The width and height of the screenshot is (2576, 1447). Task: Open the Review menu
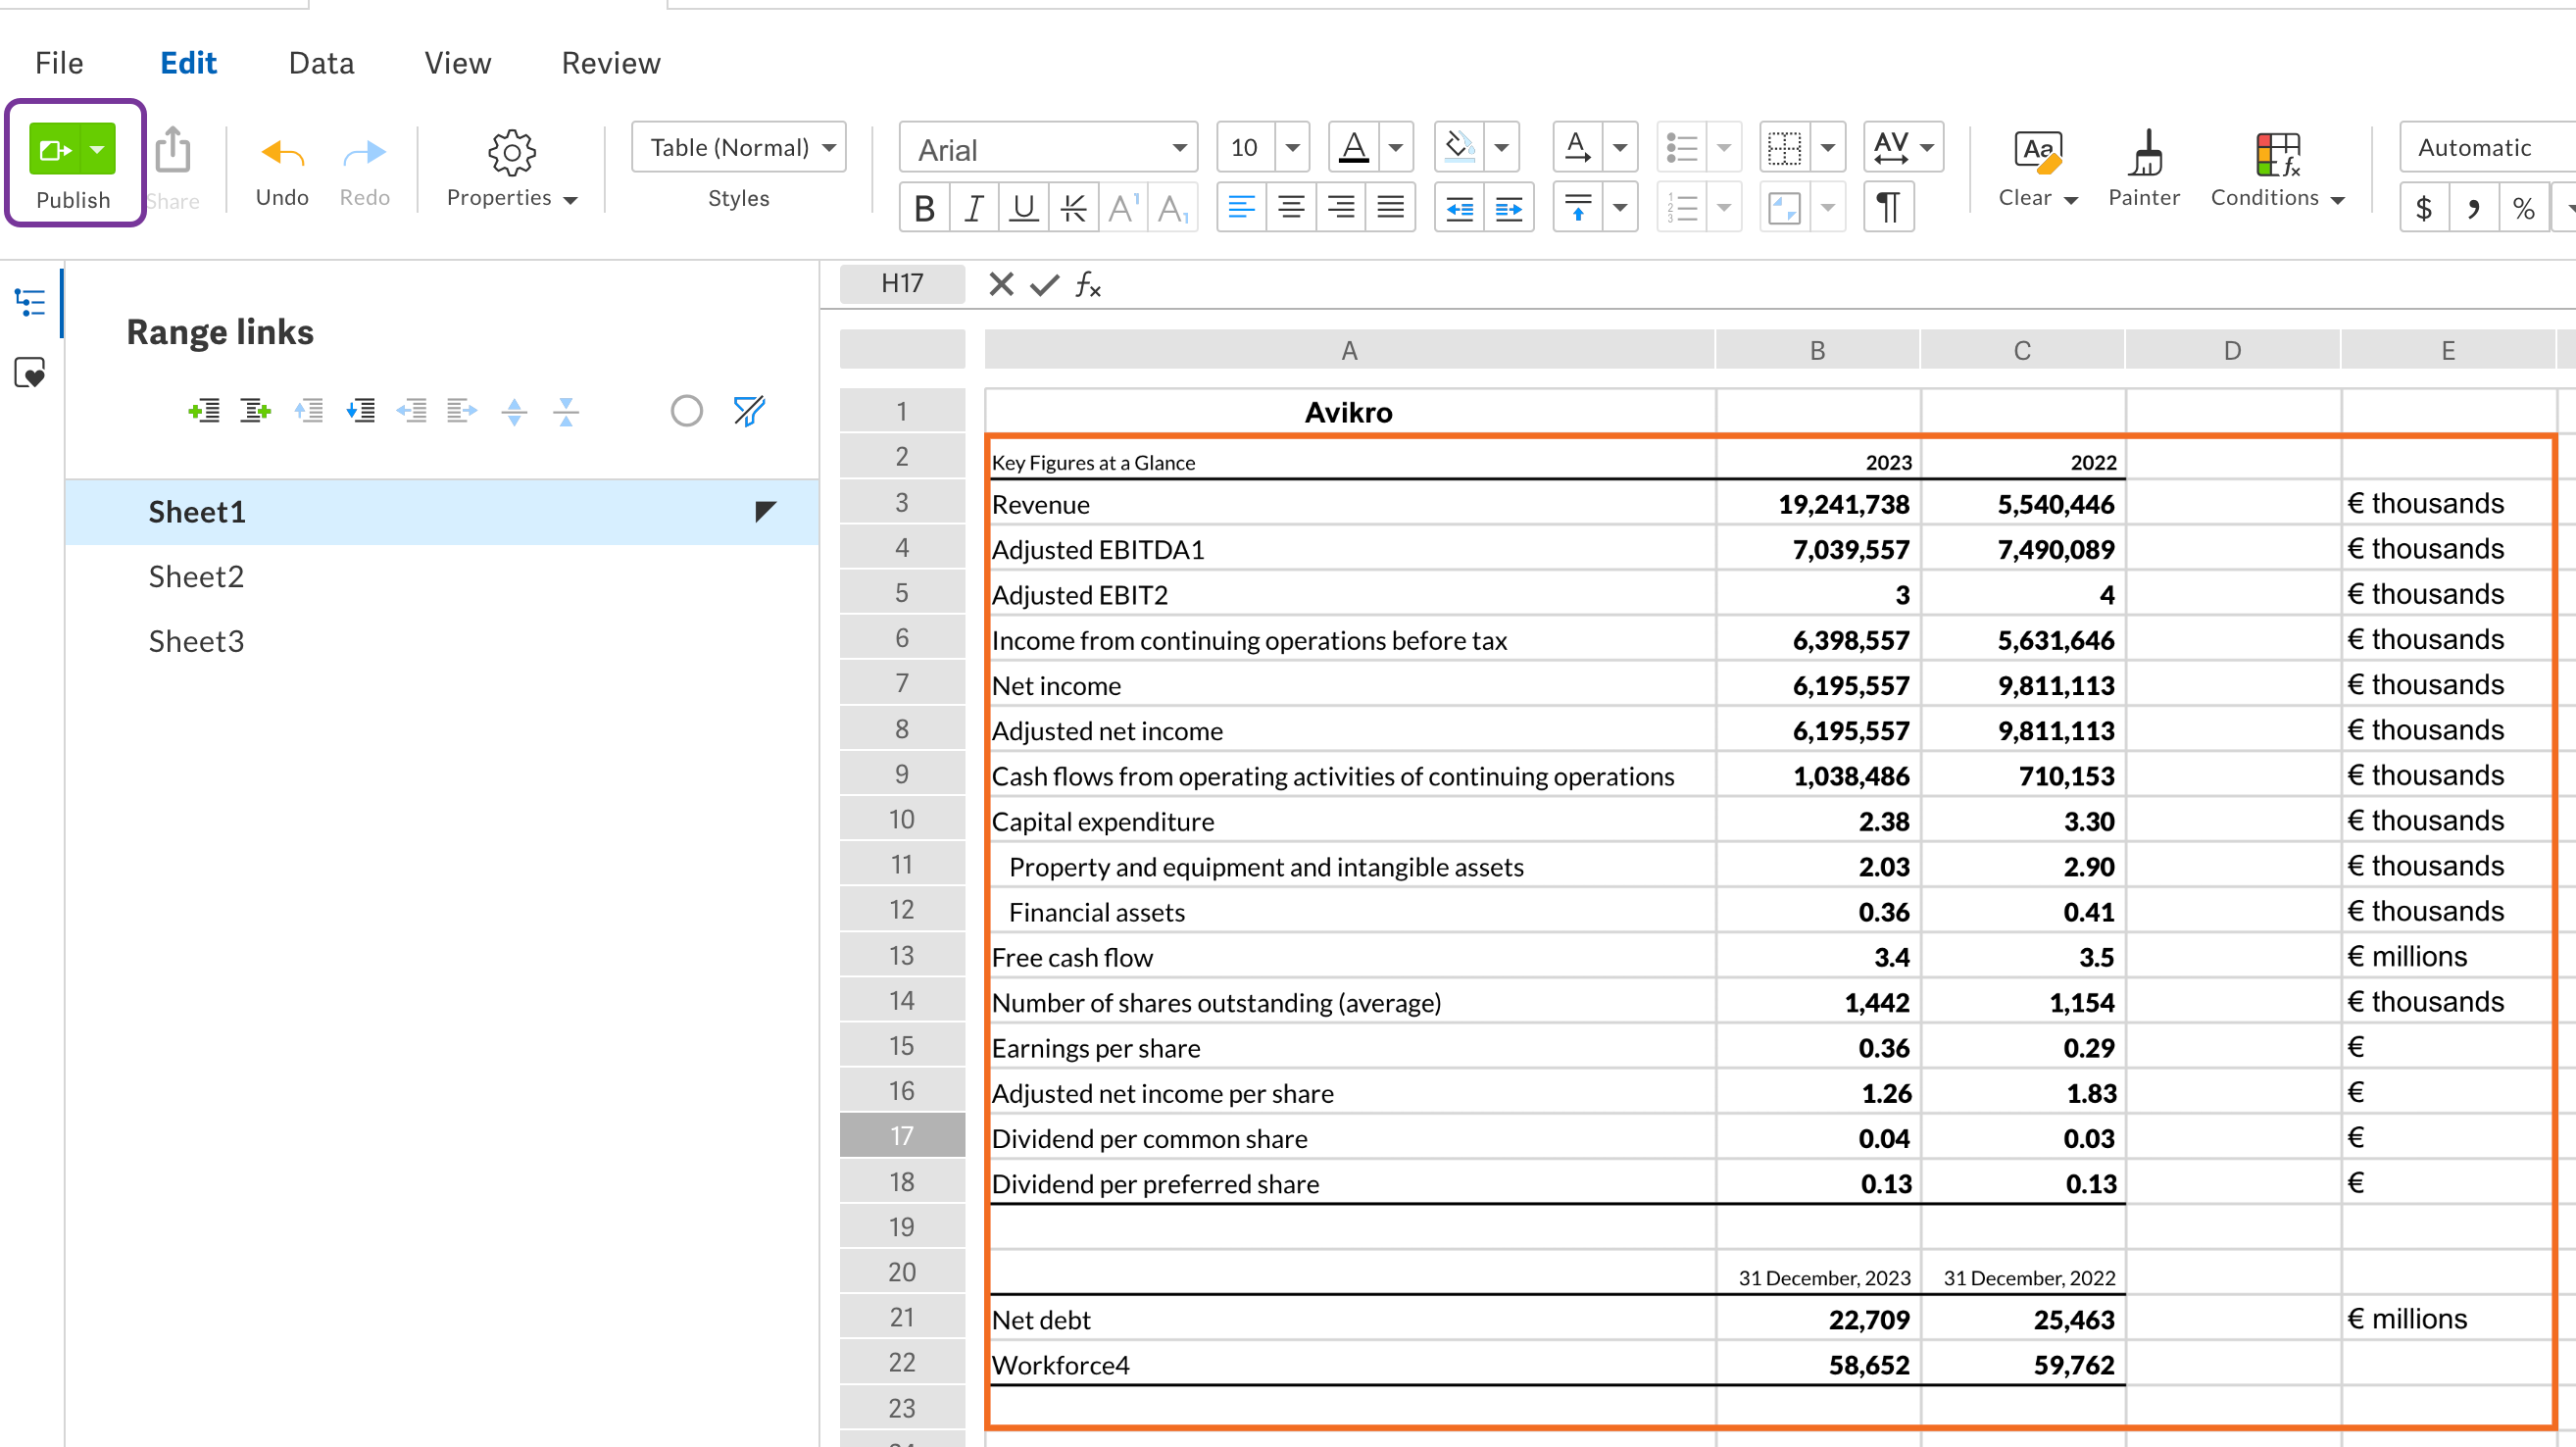point(611,63)
